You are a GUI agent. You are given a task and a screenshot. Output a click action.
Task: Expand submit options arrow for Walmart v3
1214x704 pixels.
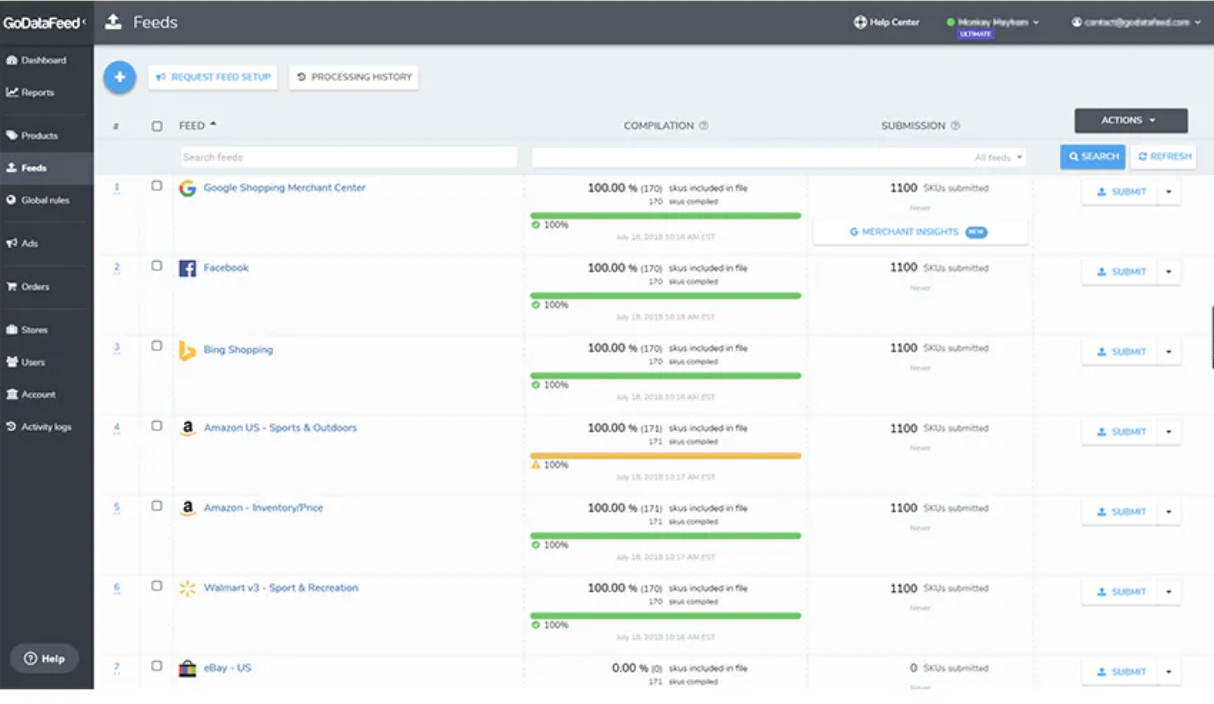click(x=1169, y=592)
